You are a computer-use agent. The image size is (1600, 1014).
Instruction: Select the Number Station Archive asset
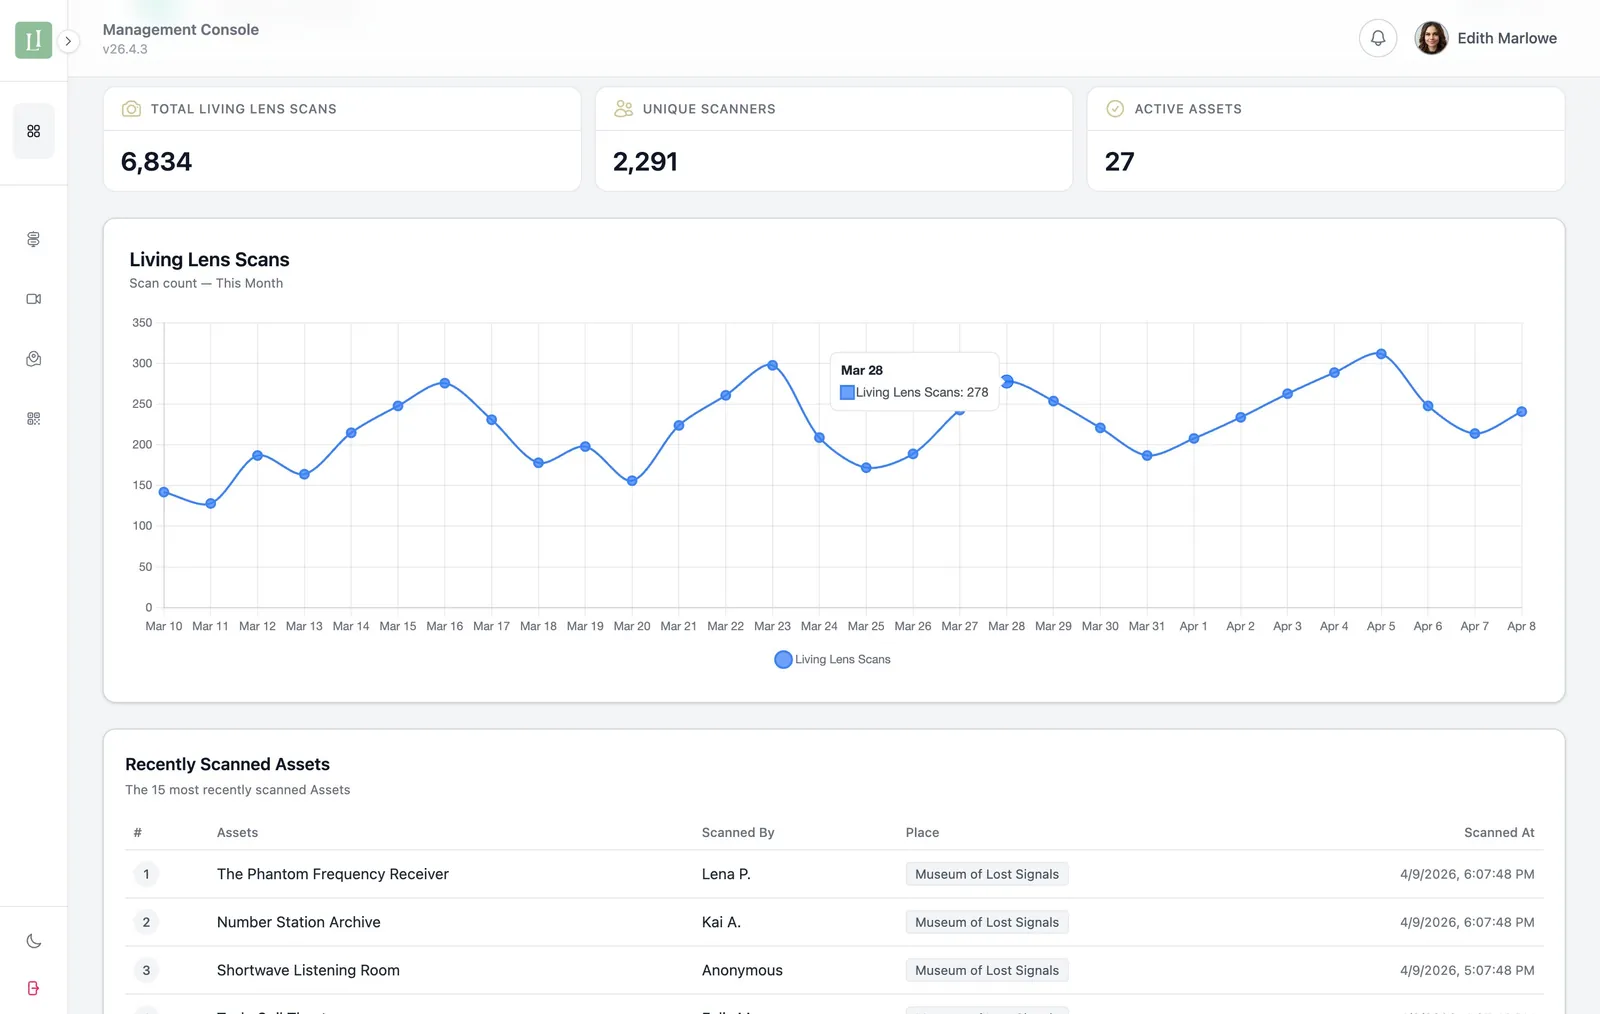[x=298, y=922]
